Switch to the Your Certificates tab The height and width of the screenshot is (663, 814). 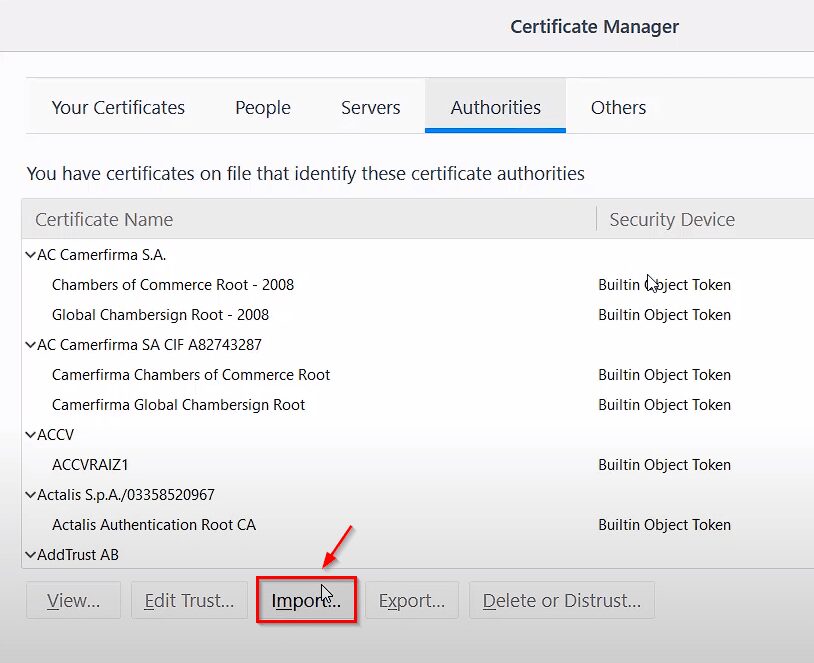pyautogui.click(x=118, y=107)
